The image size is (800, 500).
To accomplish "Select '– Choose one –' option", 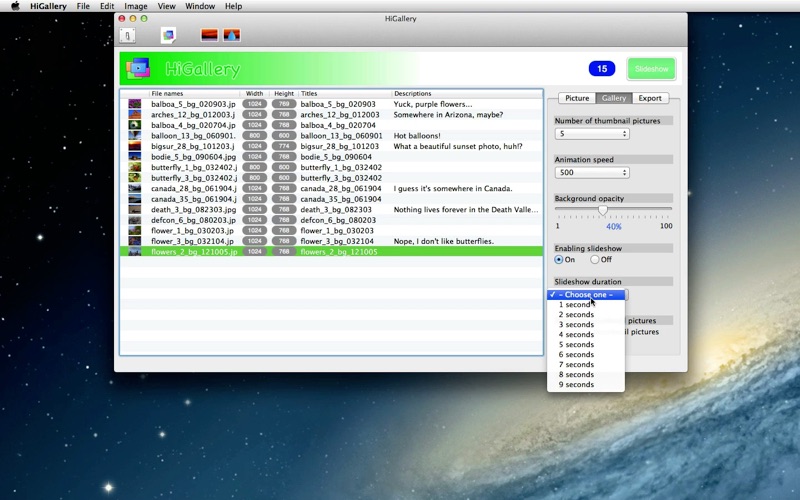I will (586, 295).
